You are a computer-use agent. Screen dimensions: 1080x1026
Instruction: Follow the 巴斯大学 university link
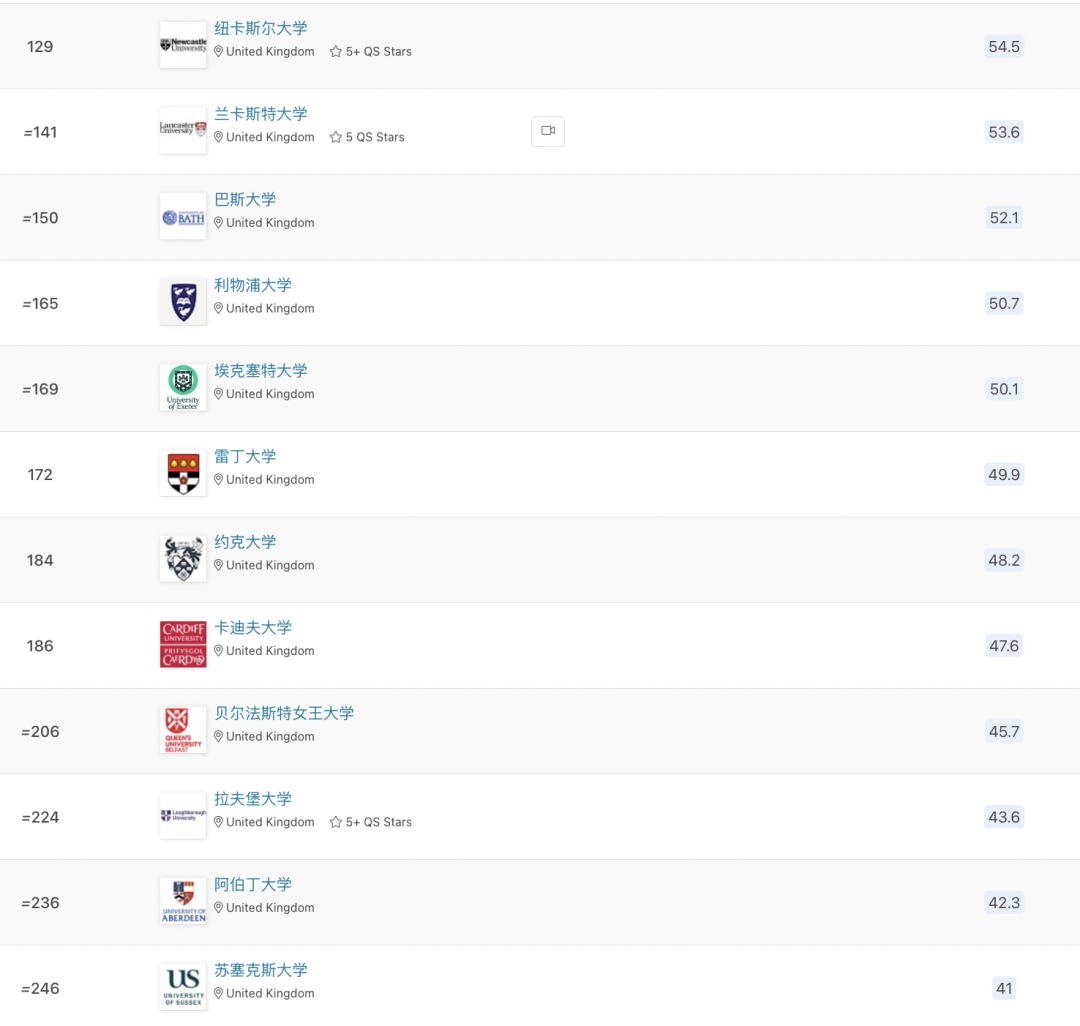(245, 200)
